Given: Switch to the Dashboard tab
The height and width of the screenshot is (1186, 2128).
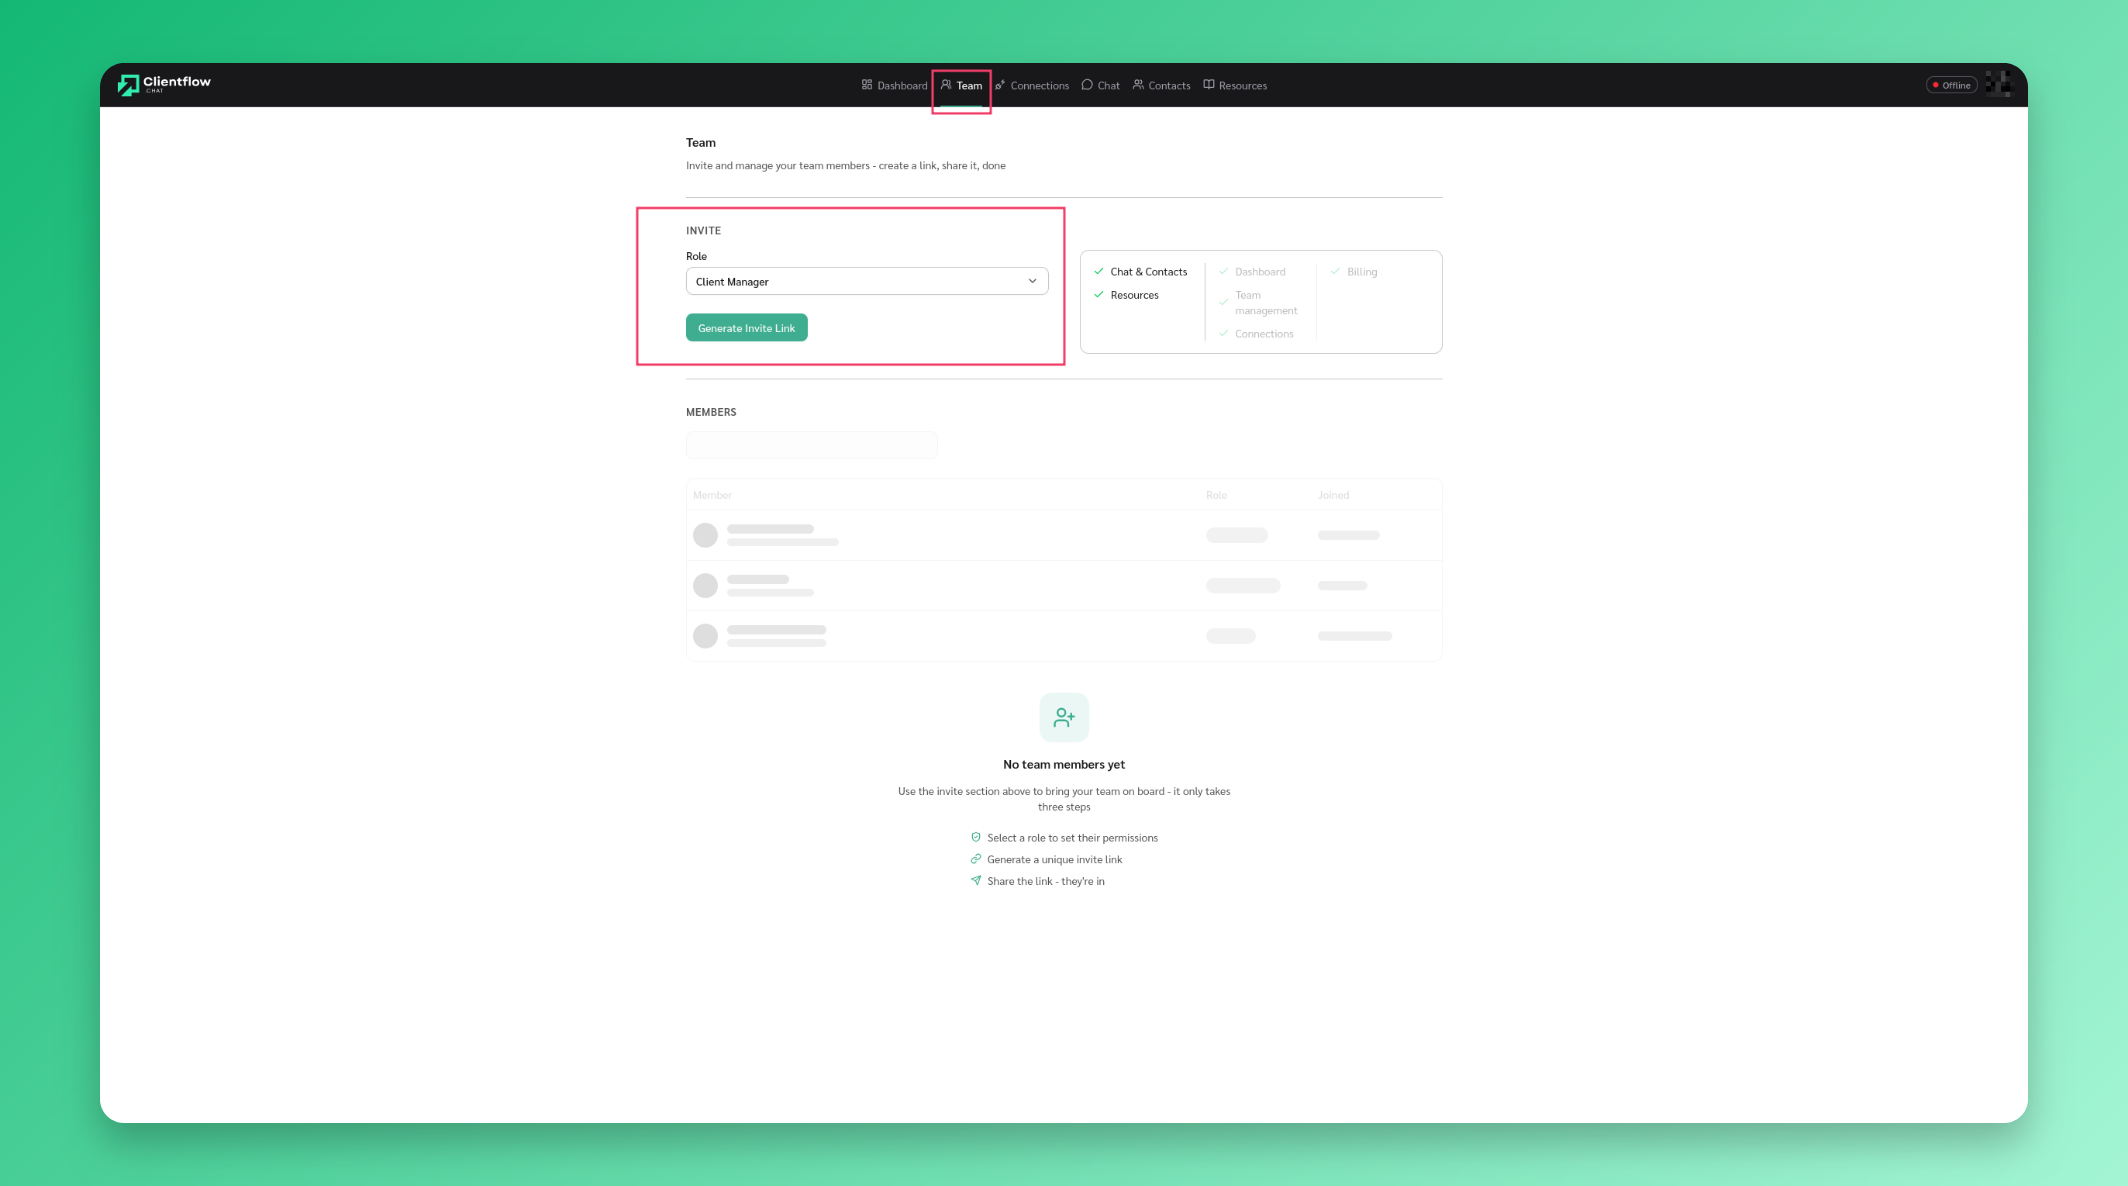Looking at the screenshot, I should coord(893,85).
